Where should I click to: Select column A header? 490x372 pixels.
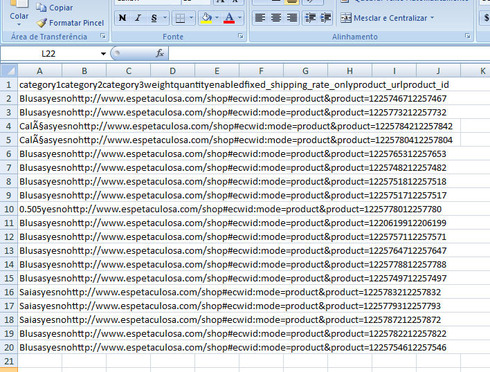(40, 71)
